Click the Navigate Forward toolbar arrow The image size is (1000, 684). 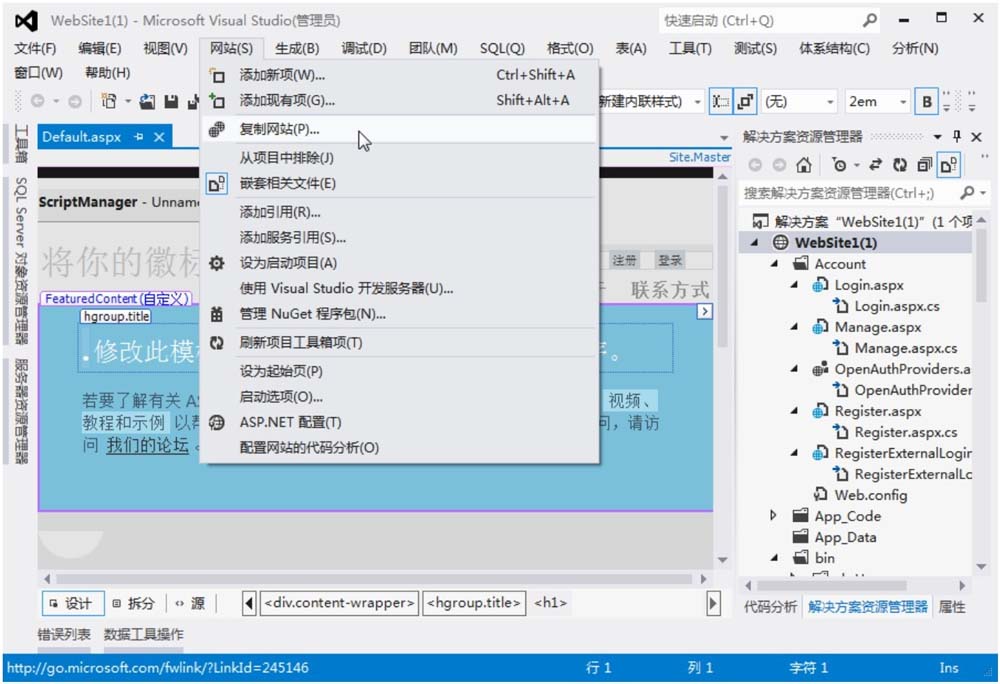(x=75, y=101)
